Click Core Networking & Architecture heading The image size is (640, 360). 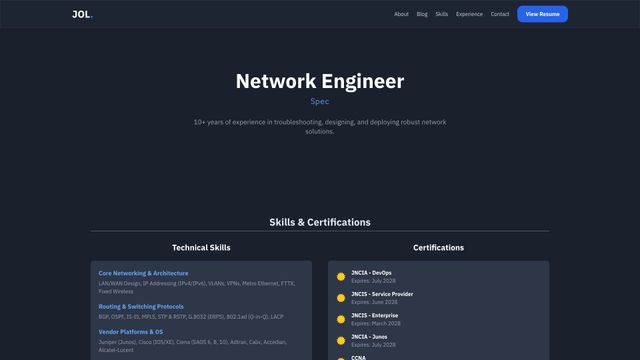point(143,273)
